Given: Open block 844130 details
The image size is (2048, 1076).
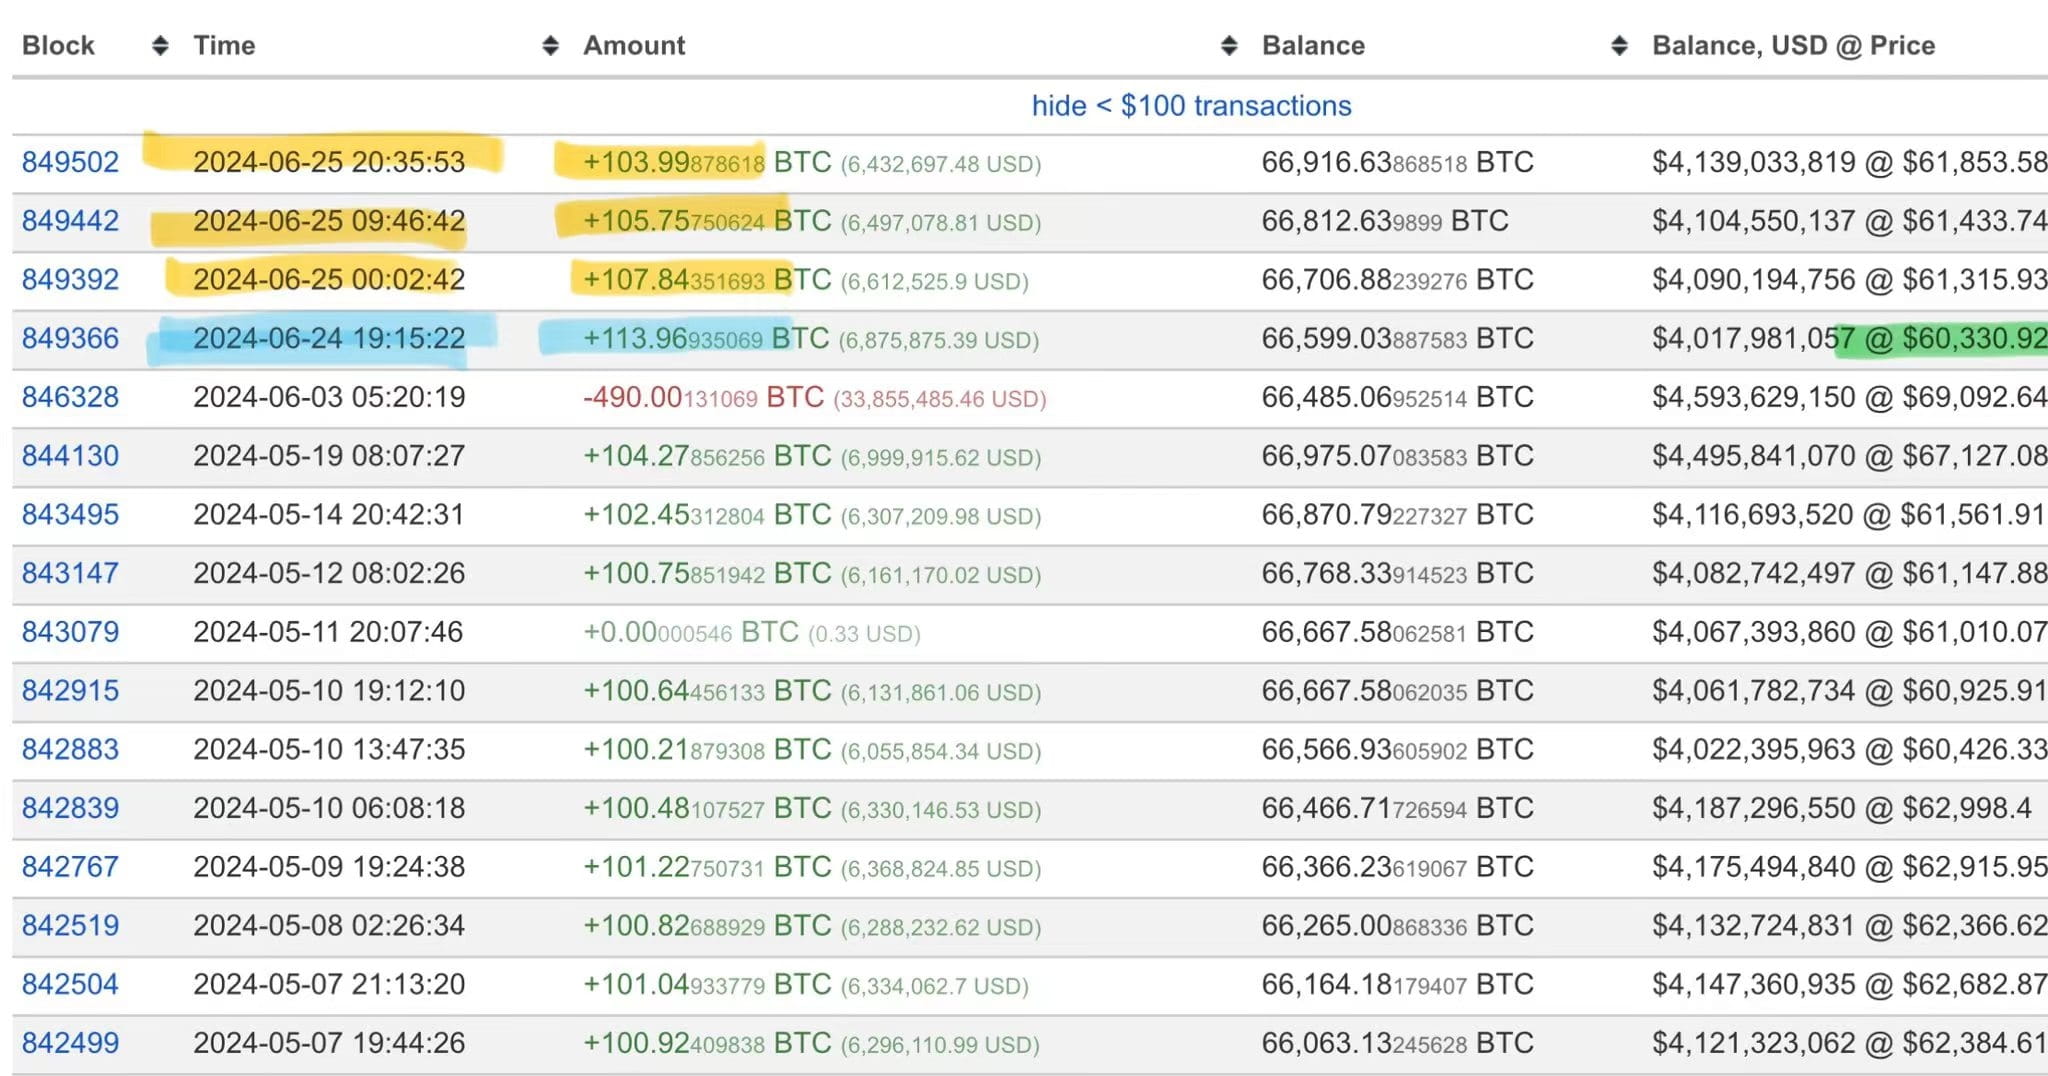Looking at the screenshot, I should point(69,456).
